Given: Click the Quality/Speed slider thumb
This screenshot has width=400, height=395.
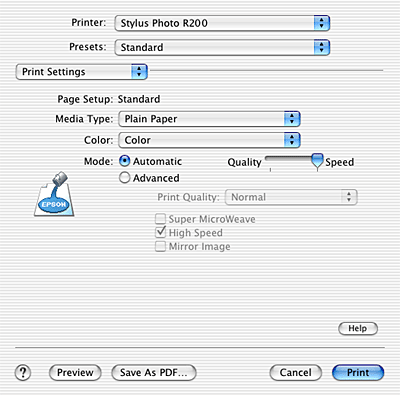Looking at the screenshot, I should coord(317,161).
